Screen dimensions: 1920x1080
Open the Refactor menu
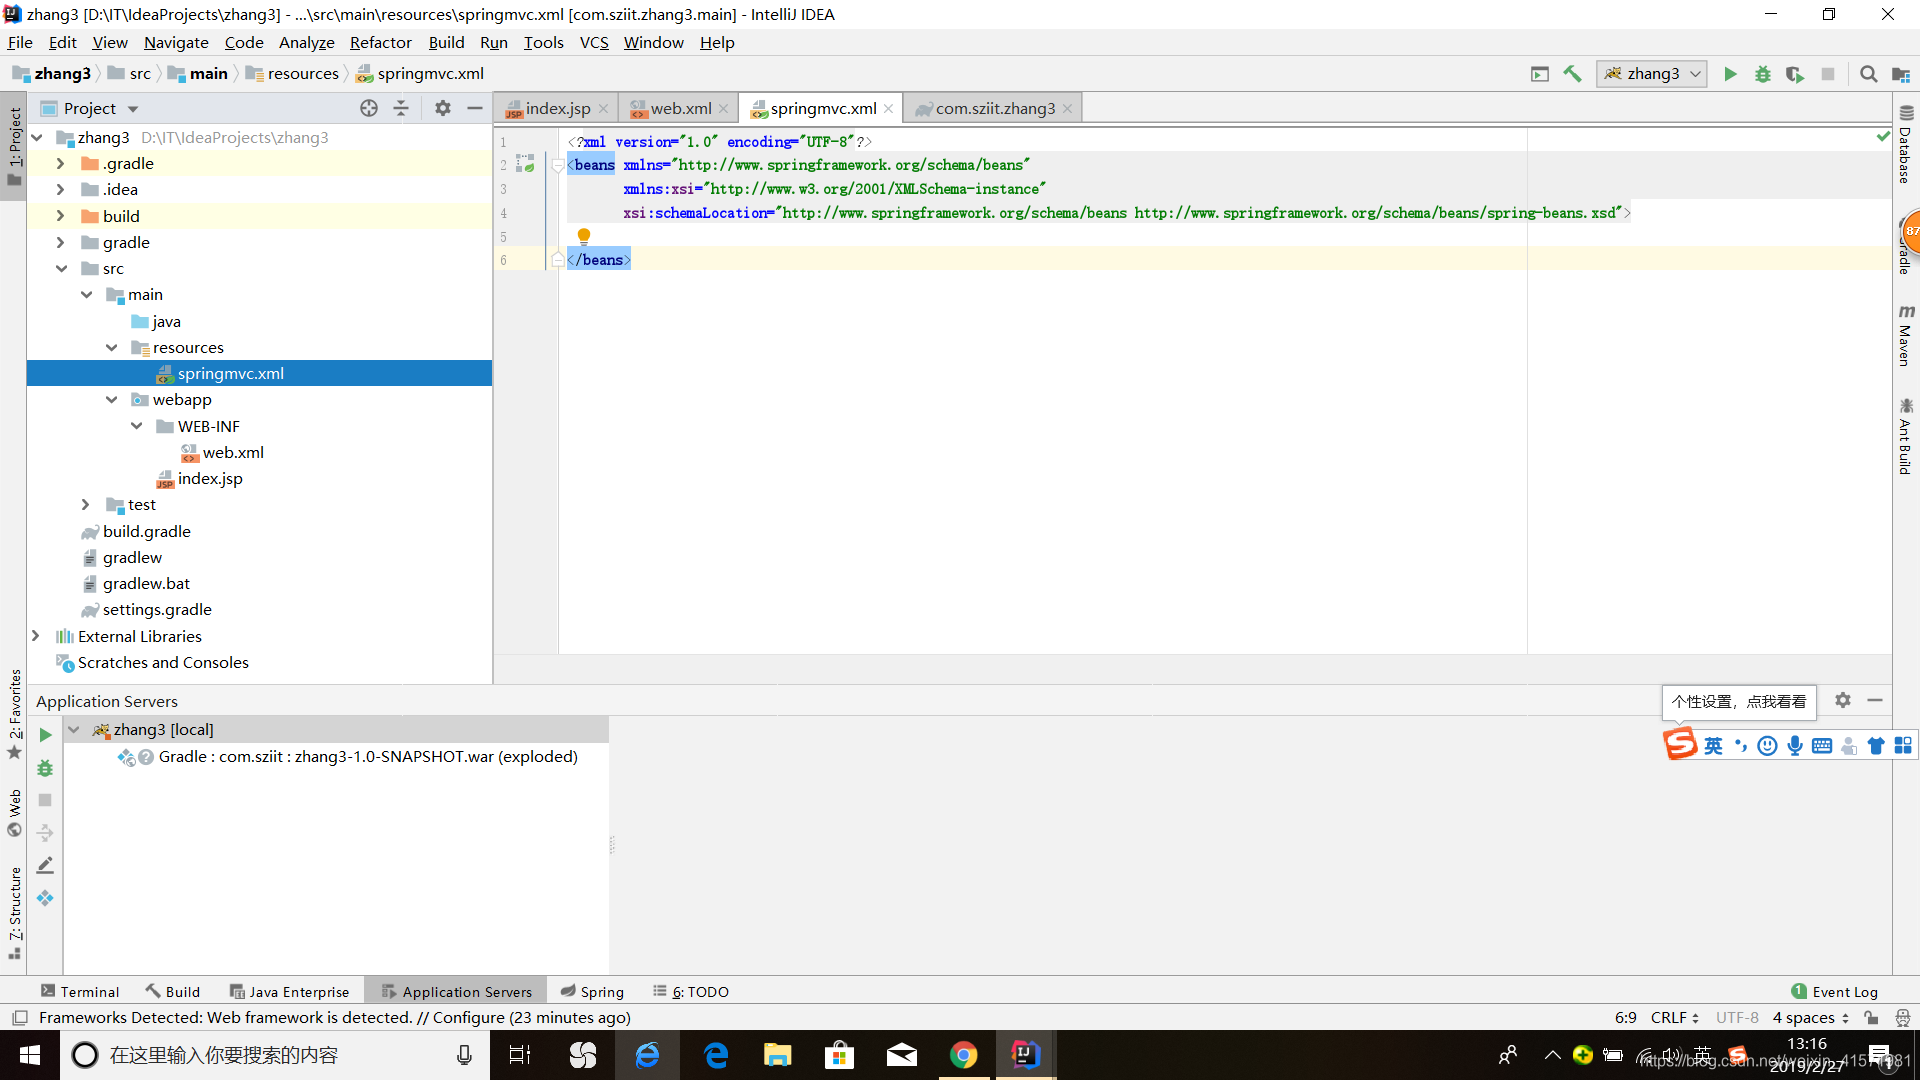tap(380, 42)
